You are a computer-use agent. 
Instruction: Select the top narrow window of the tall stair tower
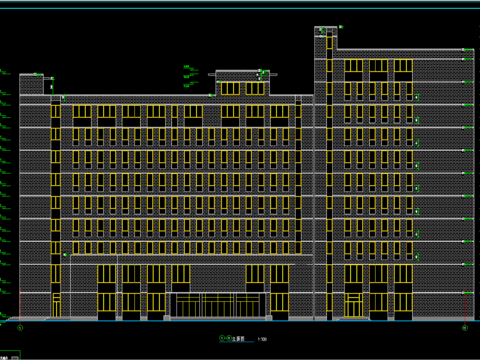click(329, 43)
